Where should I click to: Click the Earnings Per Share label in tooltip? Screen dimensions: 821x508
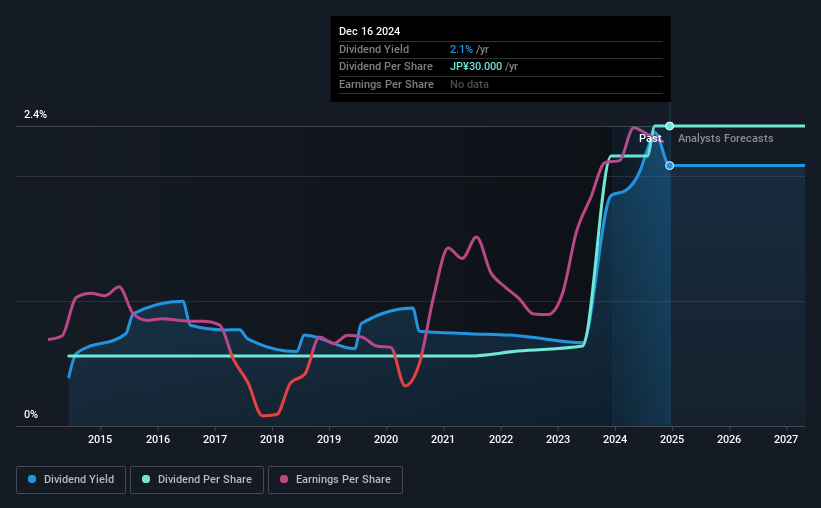(x=386, y=84)
